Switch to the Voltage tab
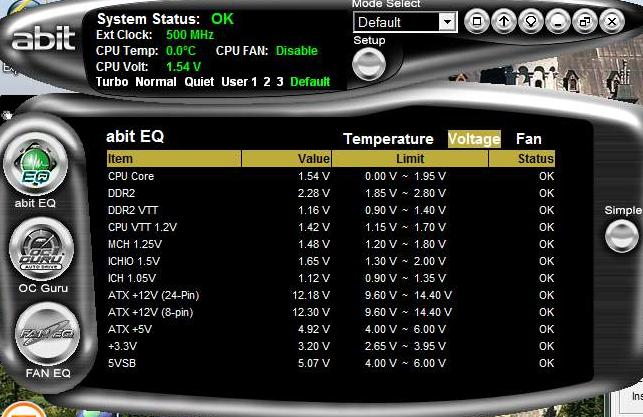 pyautogui.click(x=474, y=139)
